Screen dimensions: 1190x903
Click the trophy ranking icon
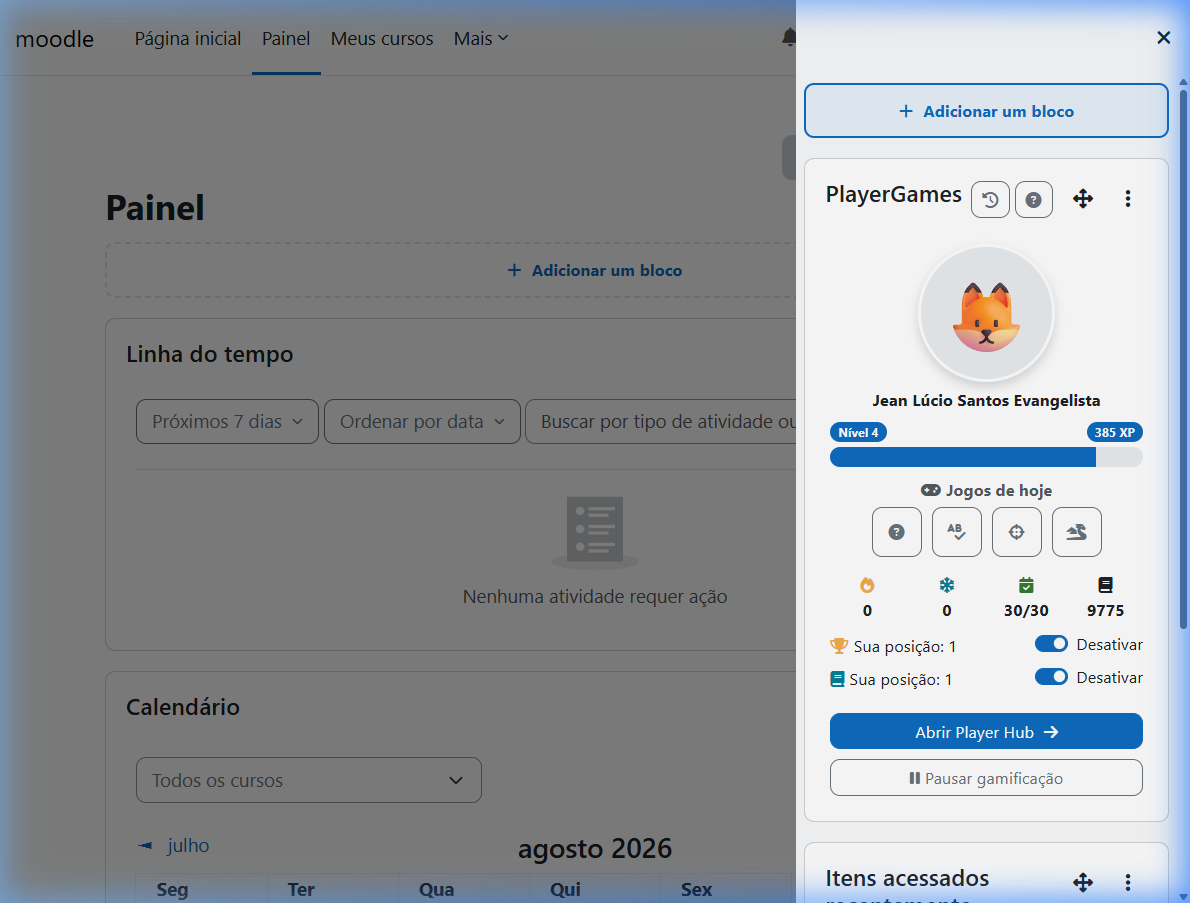click(839, 646)
